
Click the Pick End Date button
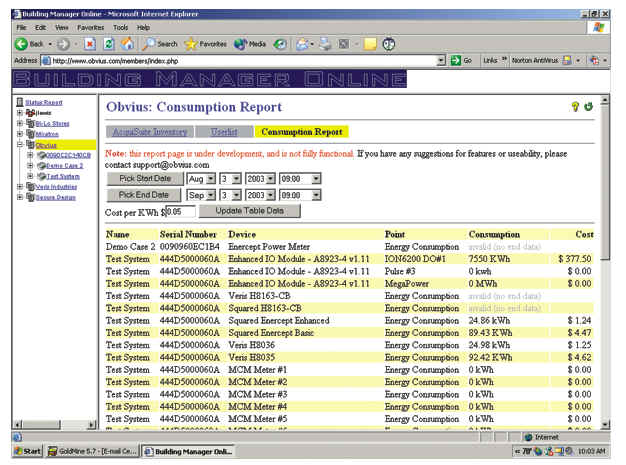(144, 195)
